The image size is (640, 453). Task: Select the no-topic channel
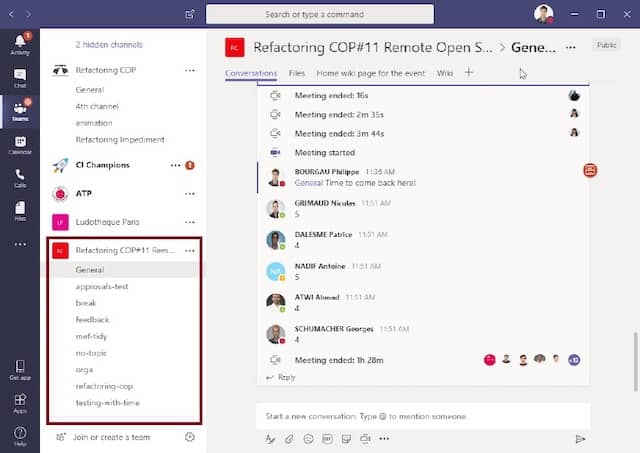[91, 353]
